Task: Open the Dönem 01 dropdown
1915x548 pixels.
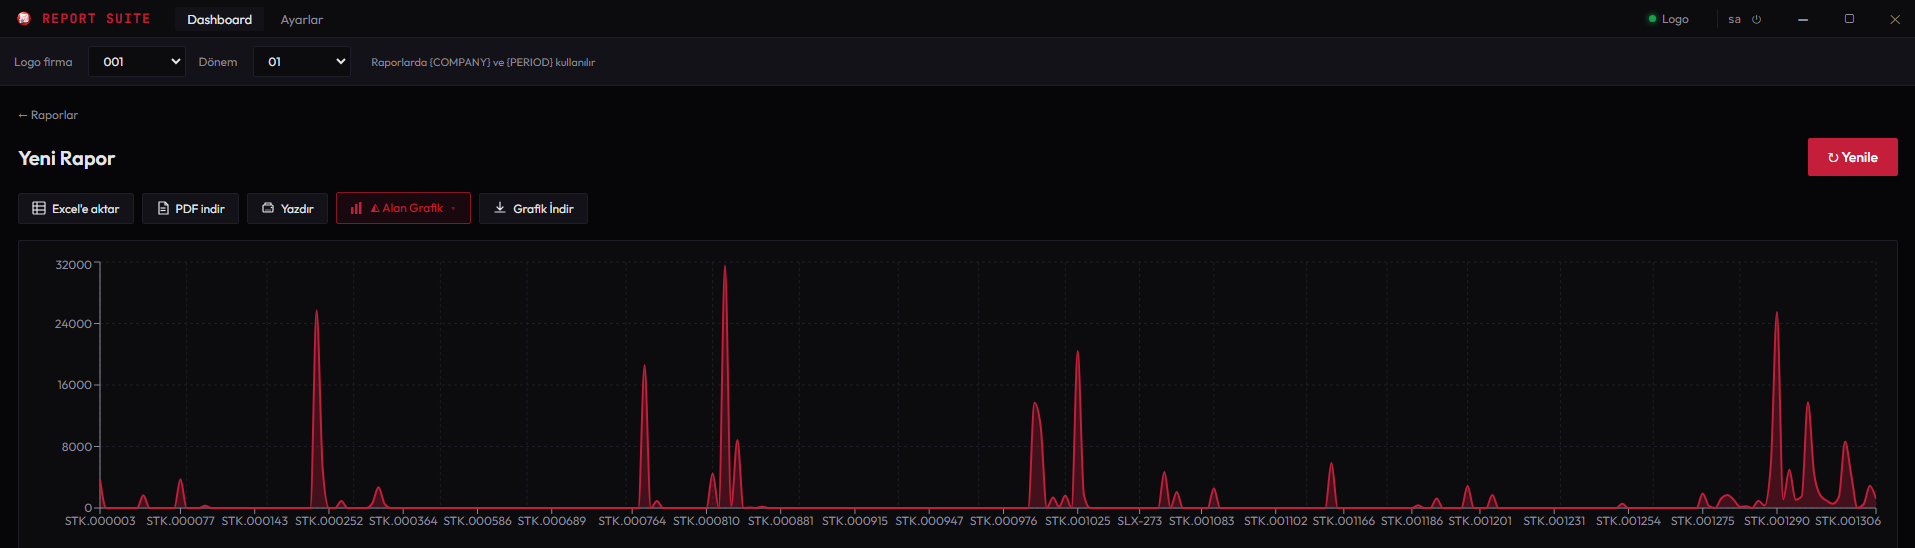Action: (301, 62)
